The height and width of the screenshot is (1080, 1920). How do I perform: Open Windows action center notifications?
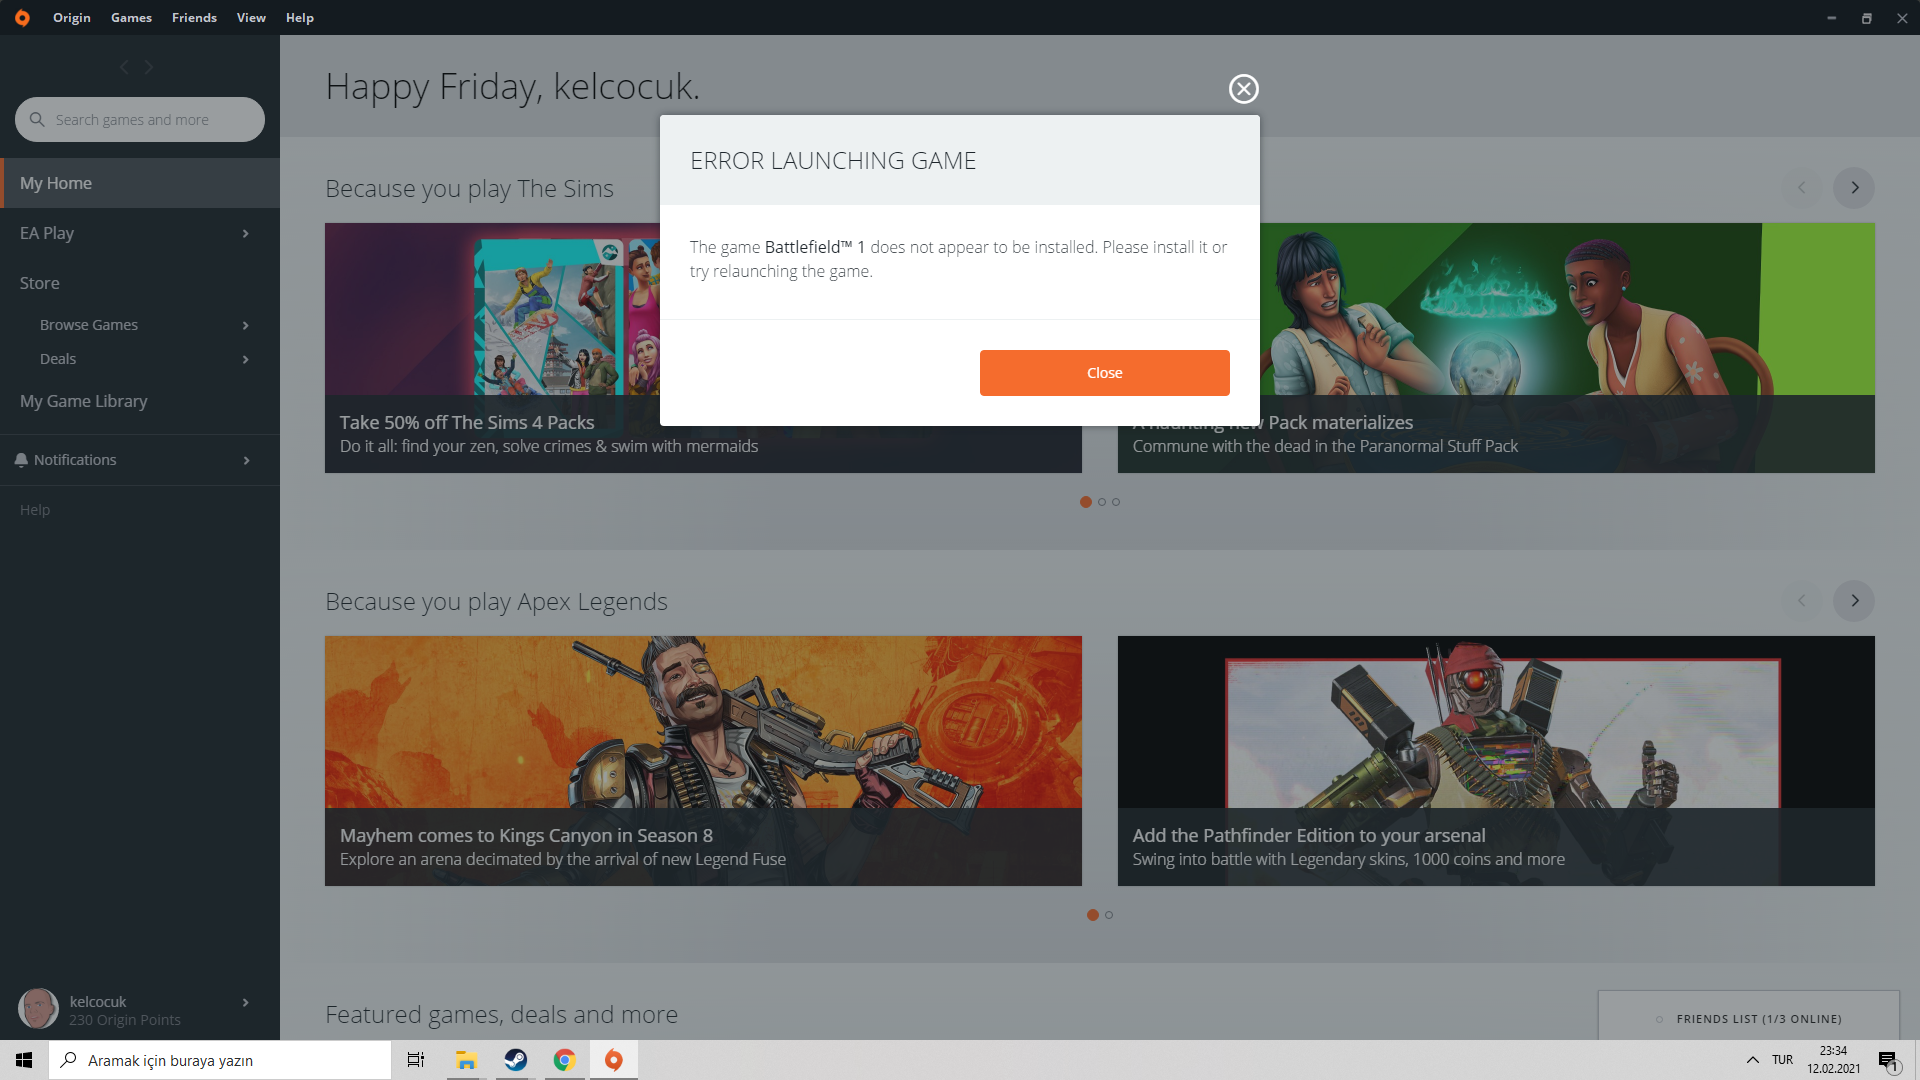[1888, 1060]
